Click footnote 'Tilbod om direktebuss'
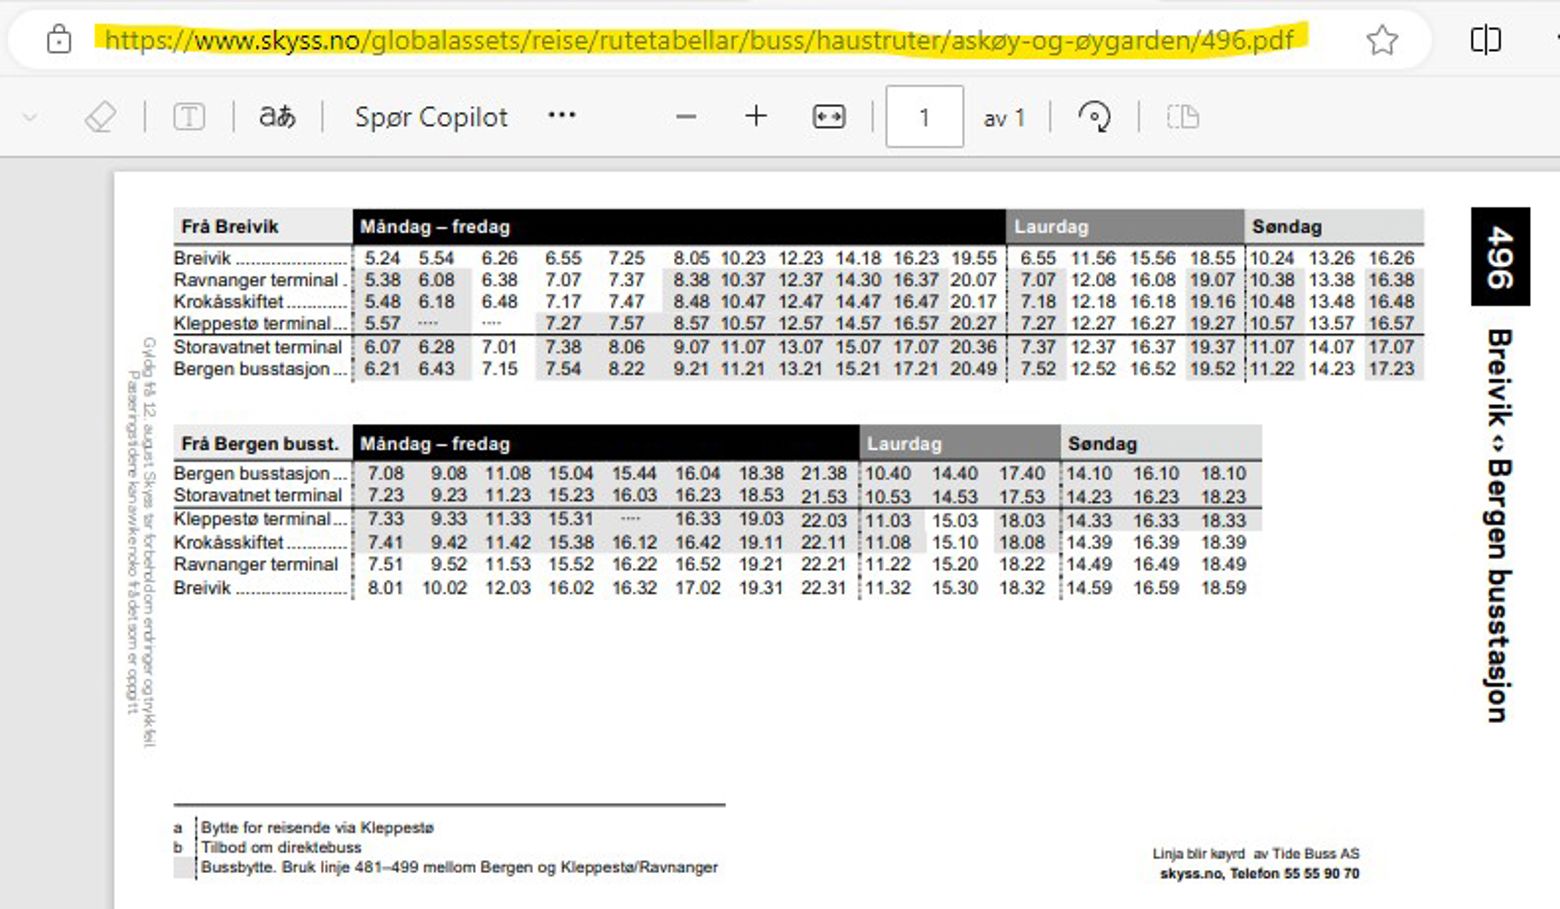This screenshot has width=1560, height=909. pos(281,847)
